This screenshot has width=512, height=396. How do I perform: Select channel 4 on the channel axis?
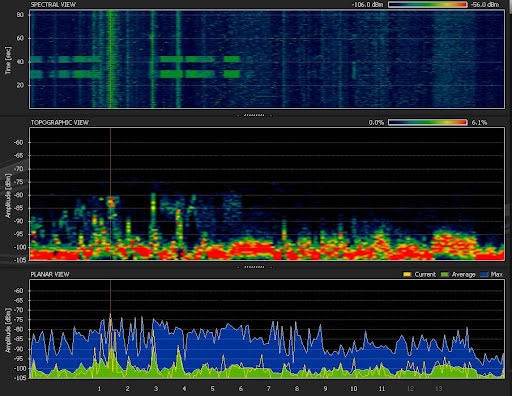click(184, 388)
